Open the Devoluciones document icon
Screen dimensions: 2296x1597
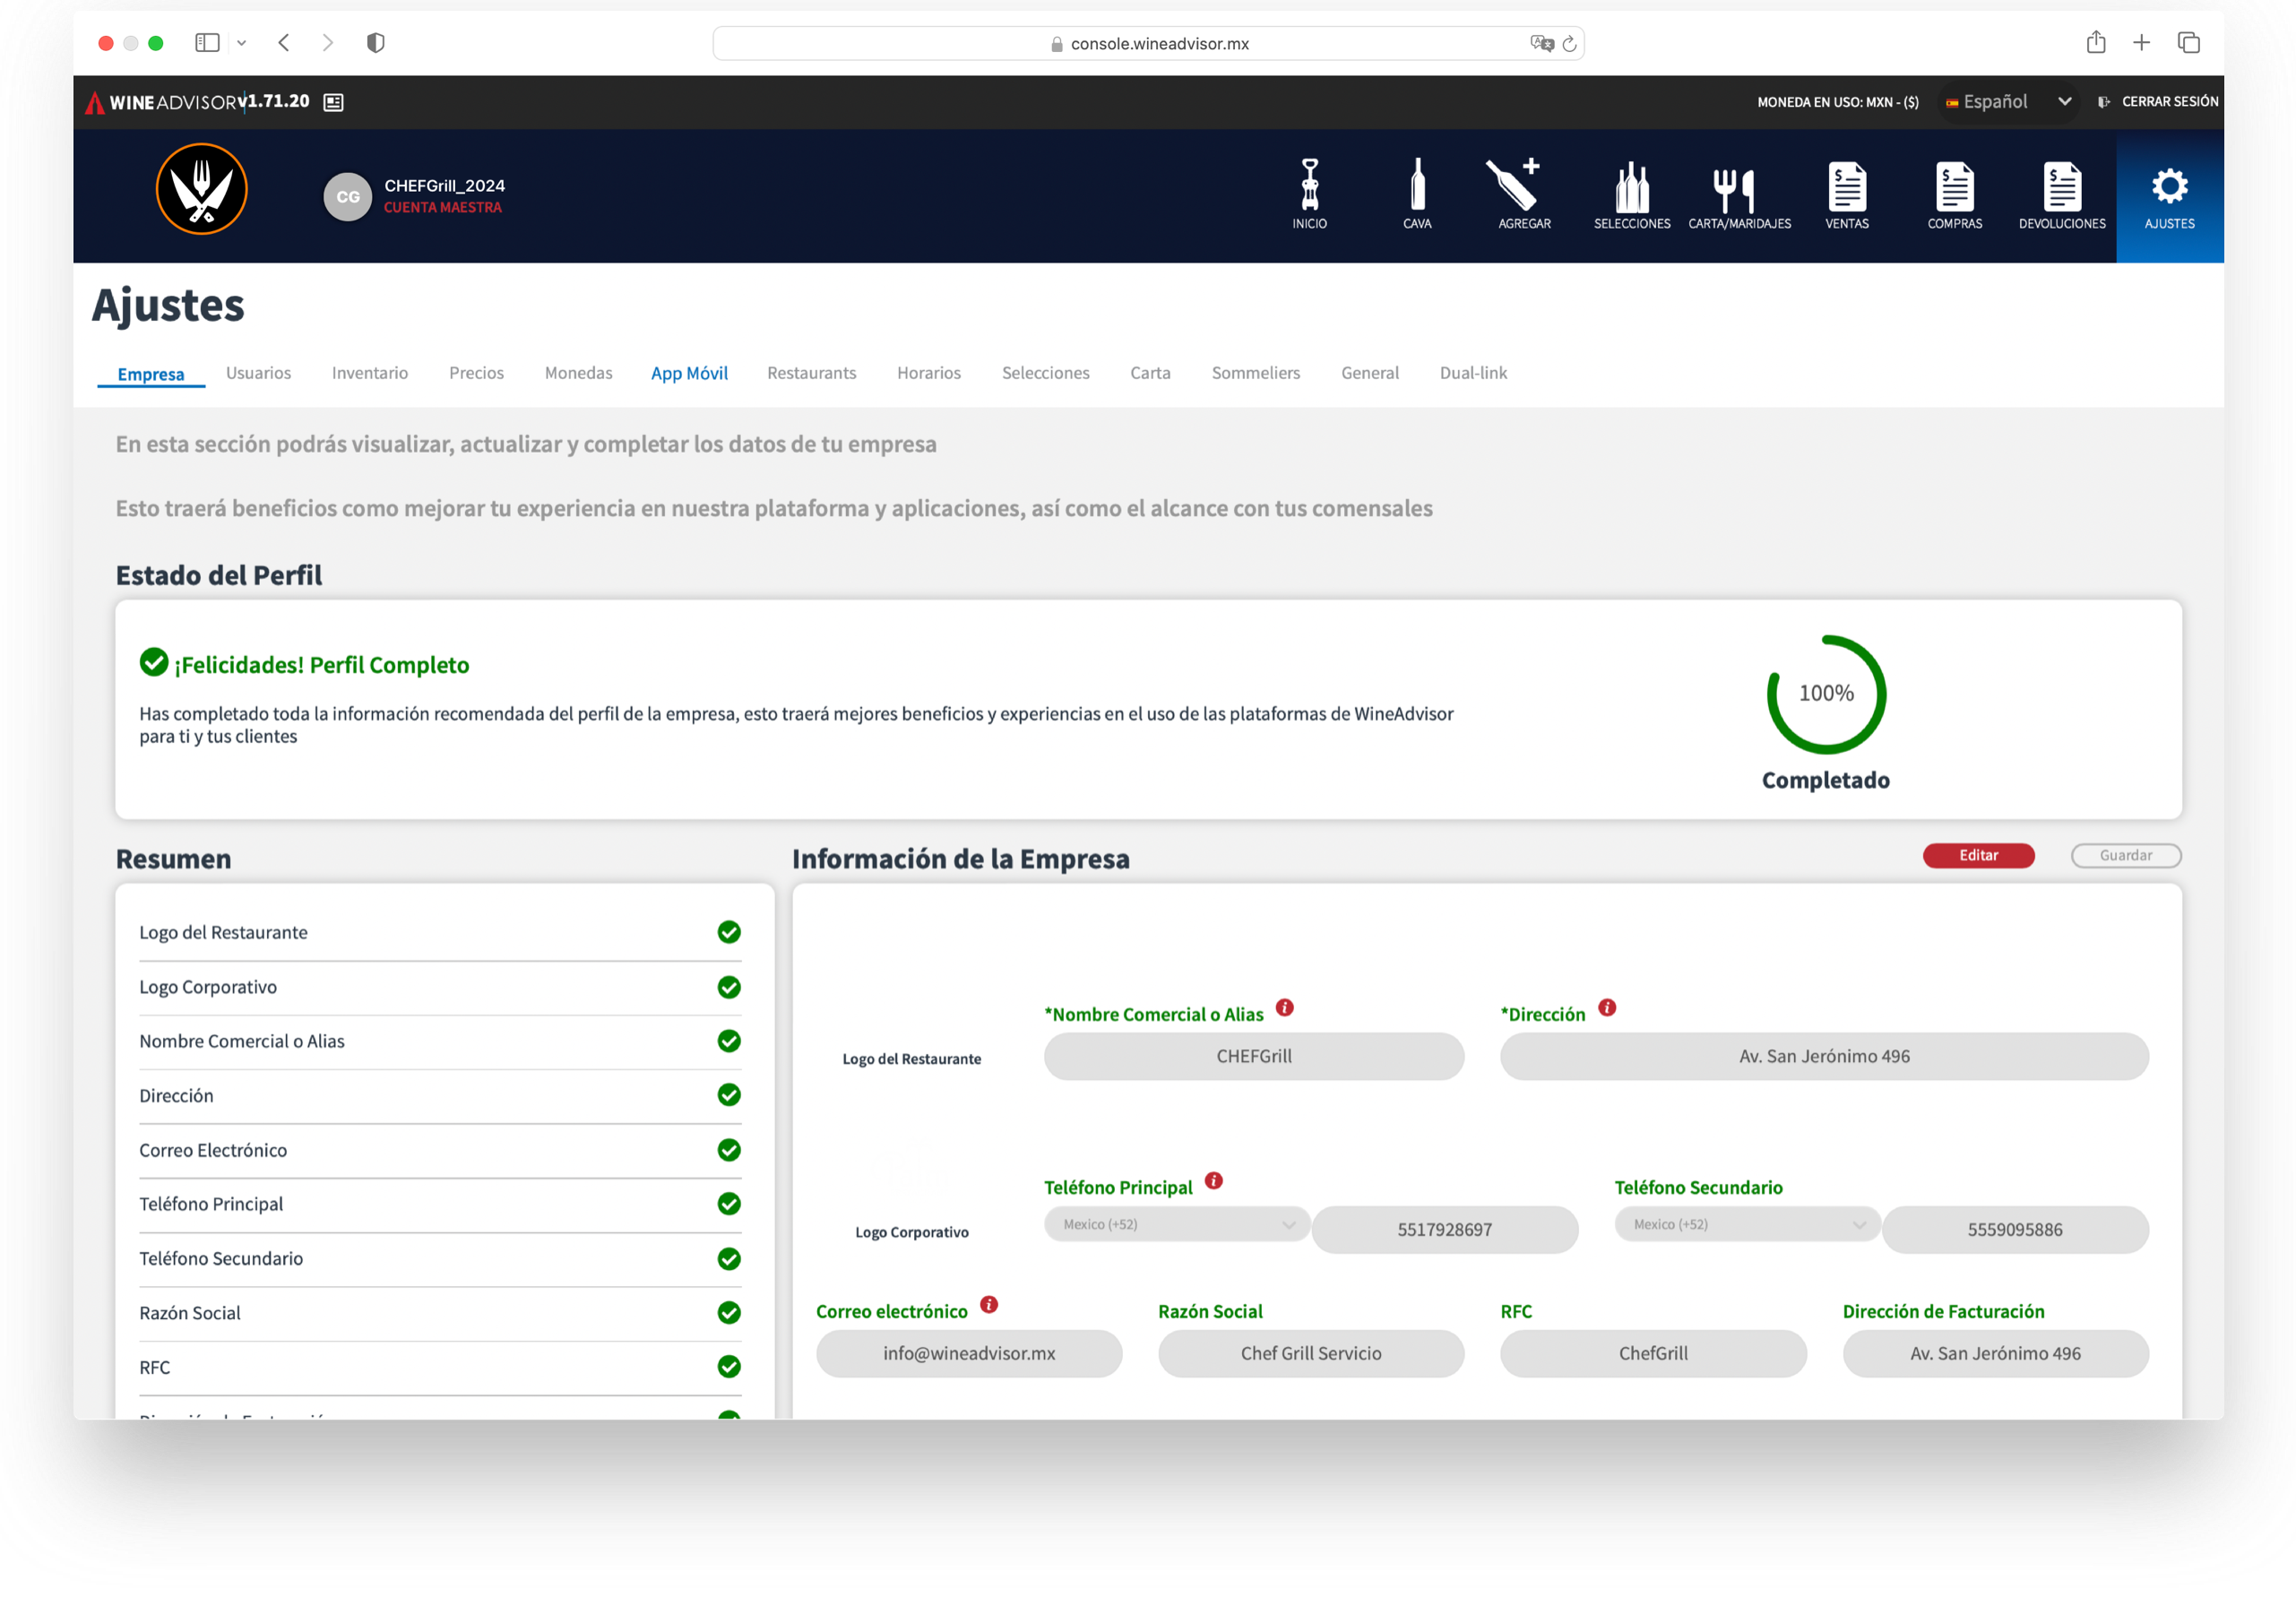click(x=2062, y=186)
